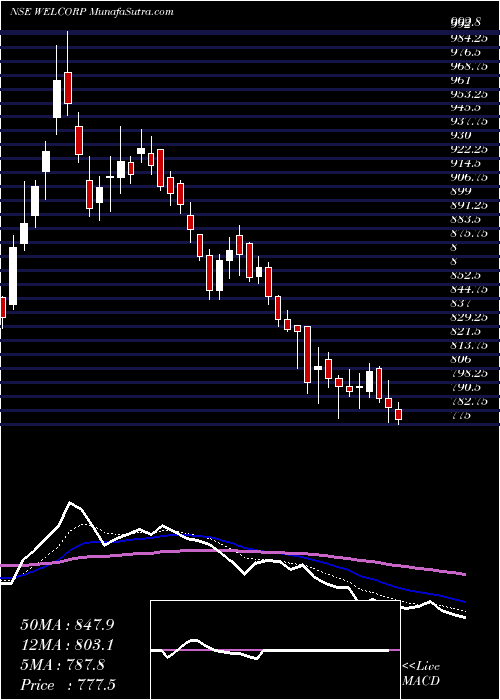500x700 pixels.
Task: Click the 775 price axis label
Action: click(461, 415)
